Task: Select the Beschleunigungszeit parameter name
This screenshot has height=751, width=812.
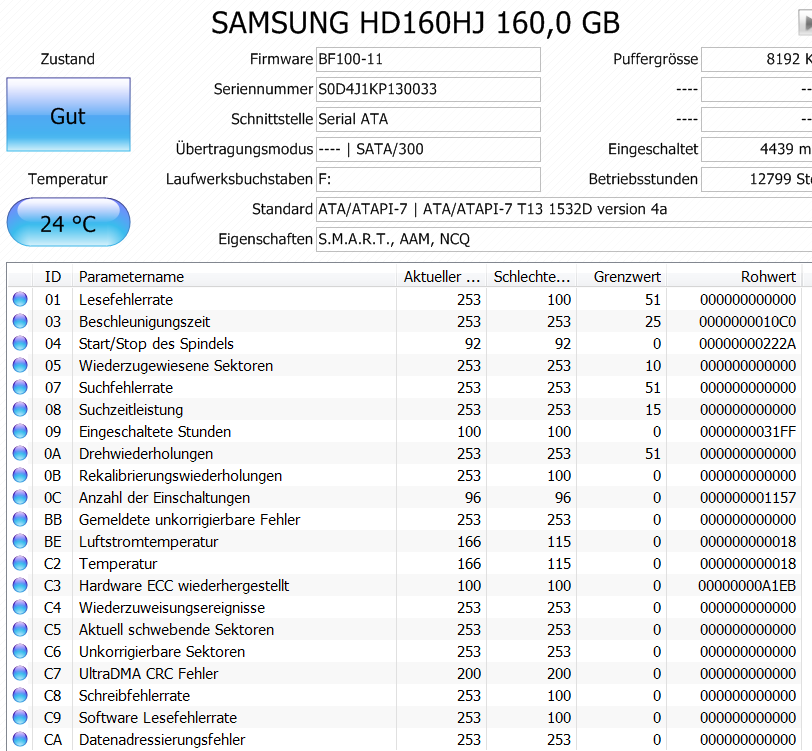Action: click(144, 322)
